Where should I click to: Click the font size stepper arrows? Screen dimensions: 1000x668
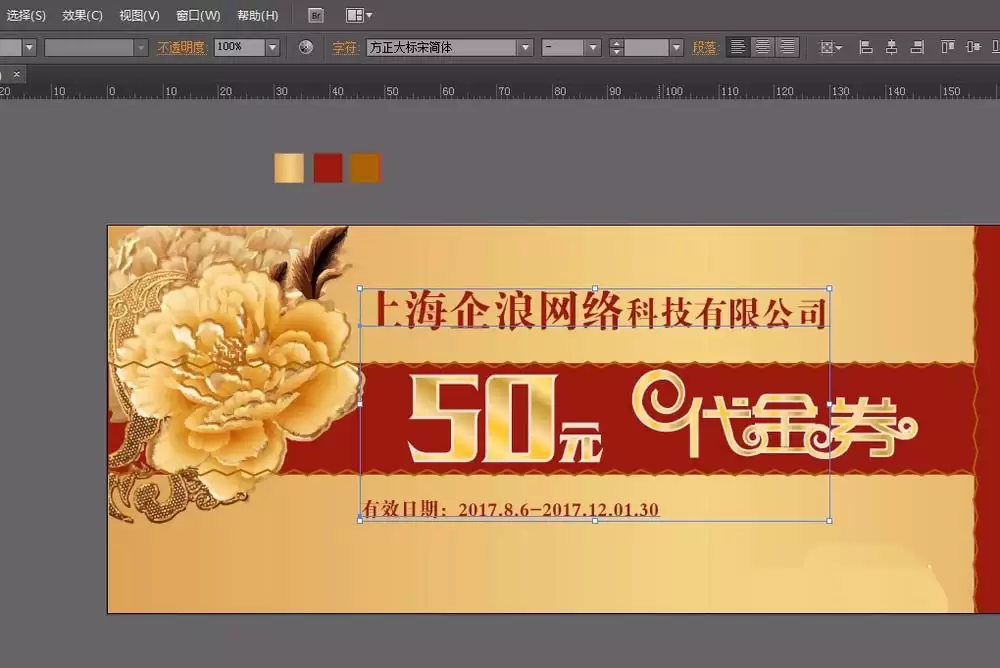pos(616,47)
